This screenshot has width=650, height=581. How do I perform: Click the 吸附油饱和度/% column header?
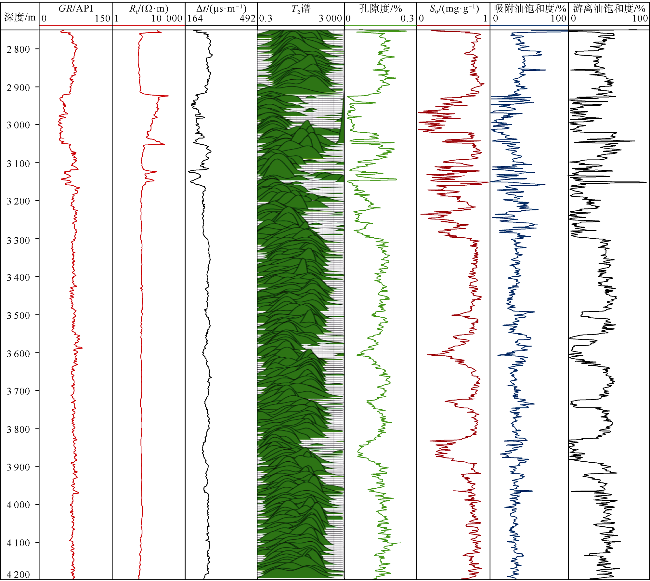coord(528,8)
